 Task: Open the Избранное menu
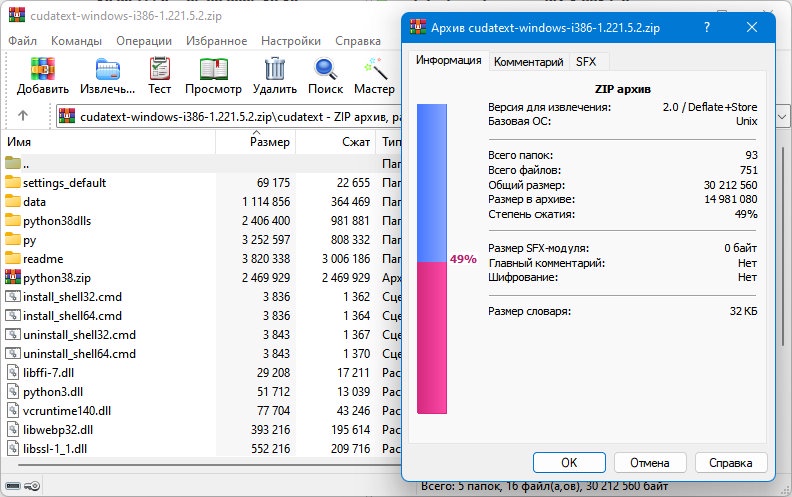[216, 41]
